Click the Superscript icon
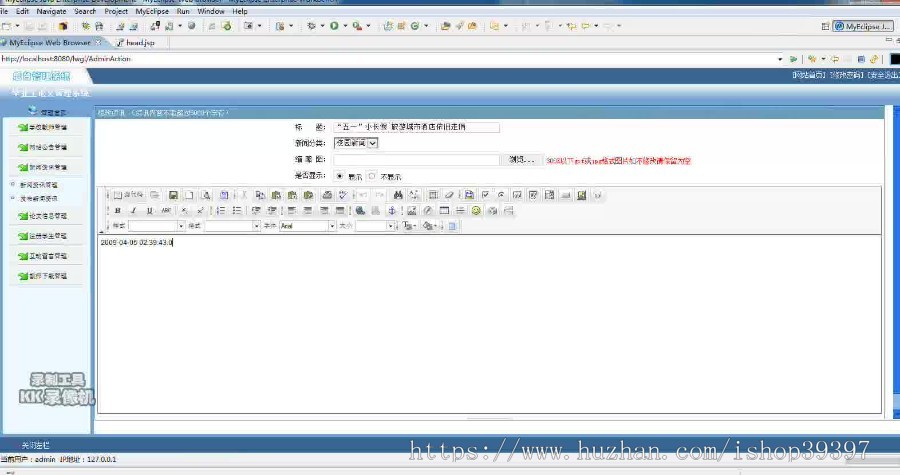This screenshot has width=900, height=475. coord(200,211)
